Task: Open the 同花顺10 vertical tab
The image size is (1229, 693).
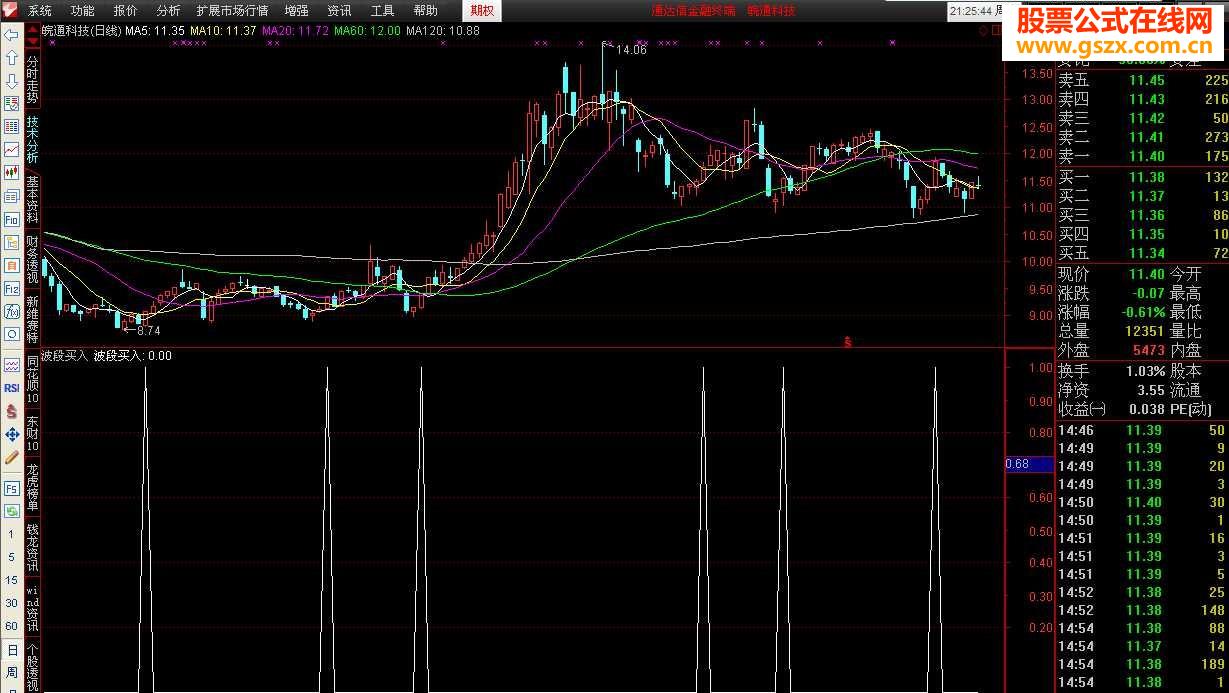Action: (32, 379)
